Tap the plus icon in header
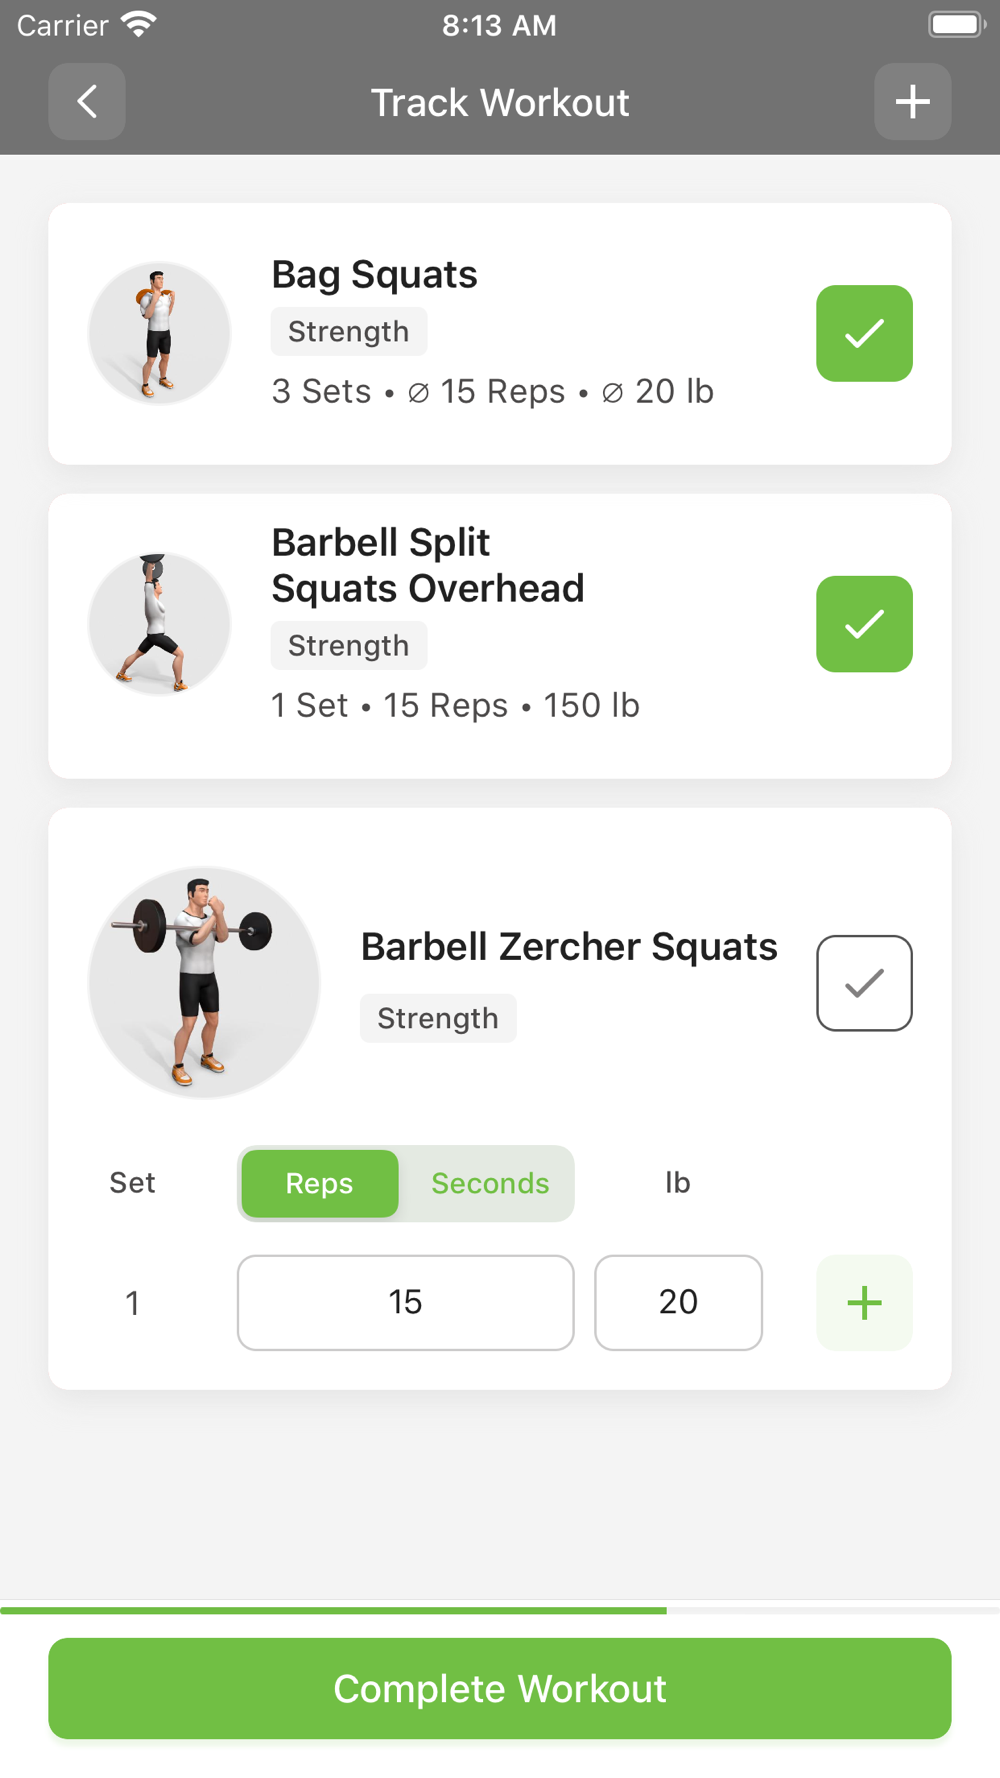This screenshot has width=1000, height=1778. pos(912,102)
